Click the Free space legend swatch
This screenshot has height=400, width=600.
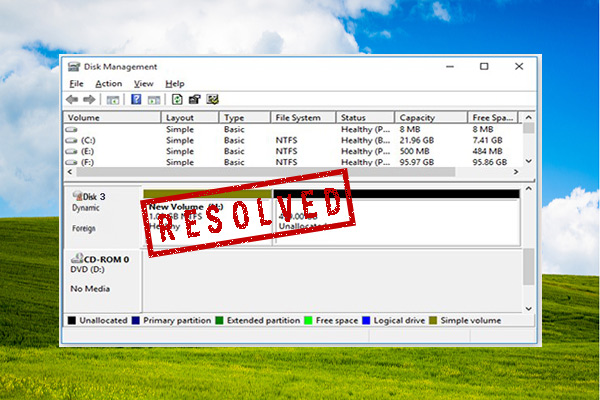point(308,320)
